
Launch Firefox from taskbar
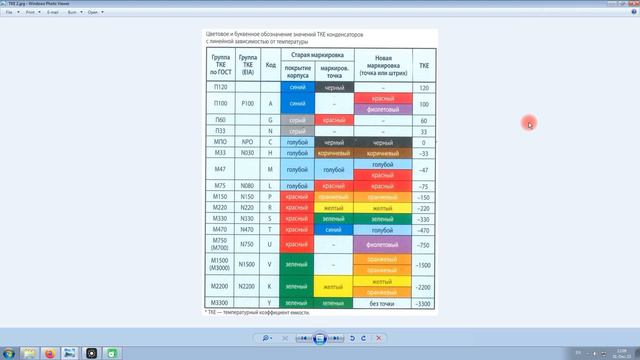[x=50, y=353]
